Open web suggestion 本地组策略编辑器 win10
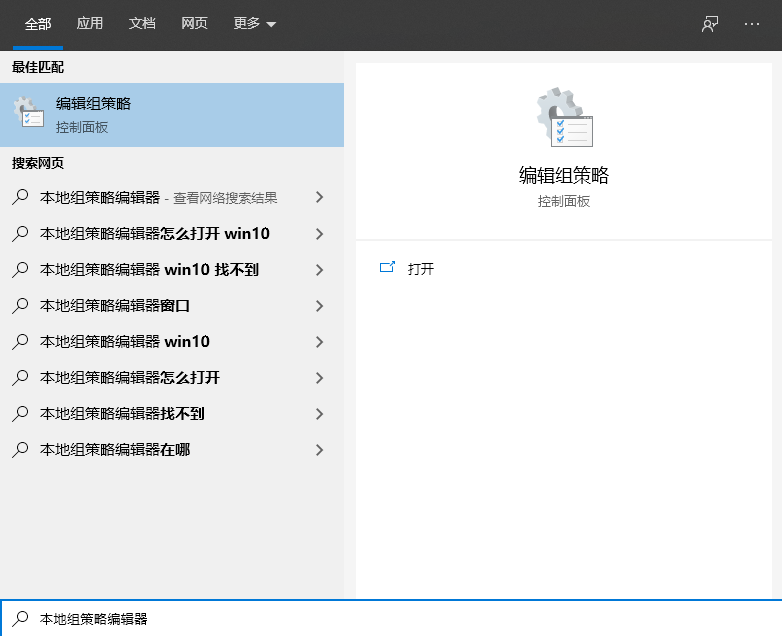 [x=125, y=342]
